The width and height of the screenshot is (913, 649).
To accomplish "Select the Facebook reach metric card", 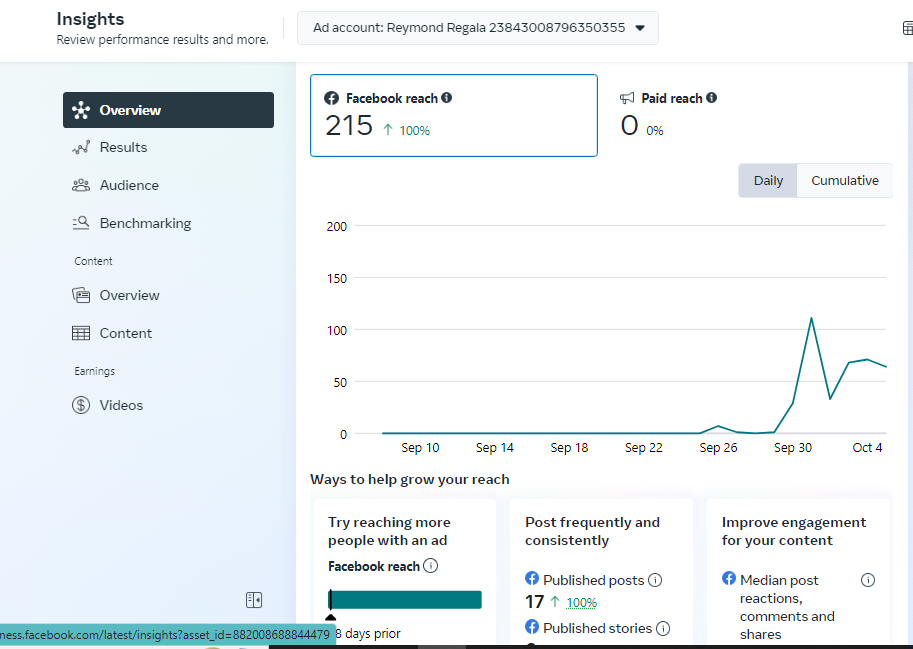I will (454, 115).
